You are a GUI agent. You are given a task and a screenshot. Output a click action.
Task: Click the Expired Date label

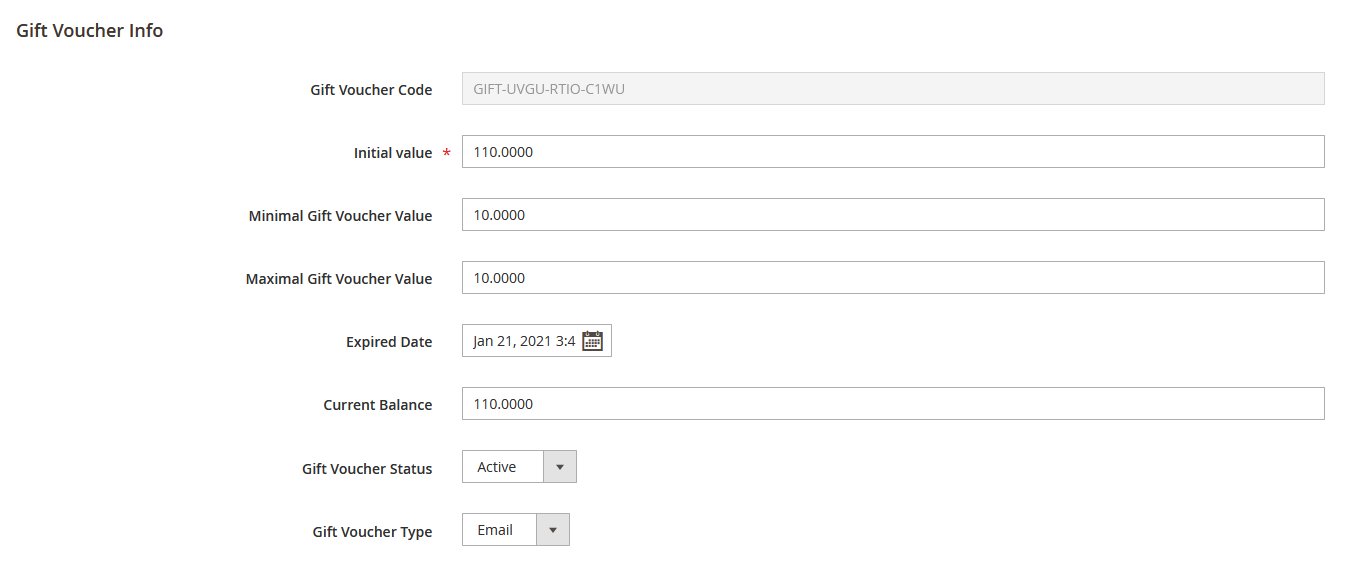(389, 342)
